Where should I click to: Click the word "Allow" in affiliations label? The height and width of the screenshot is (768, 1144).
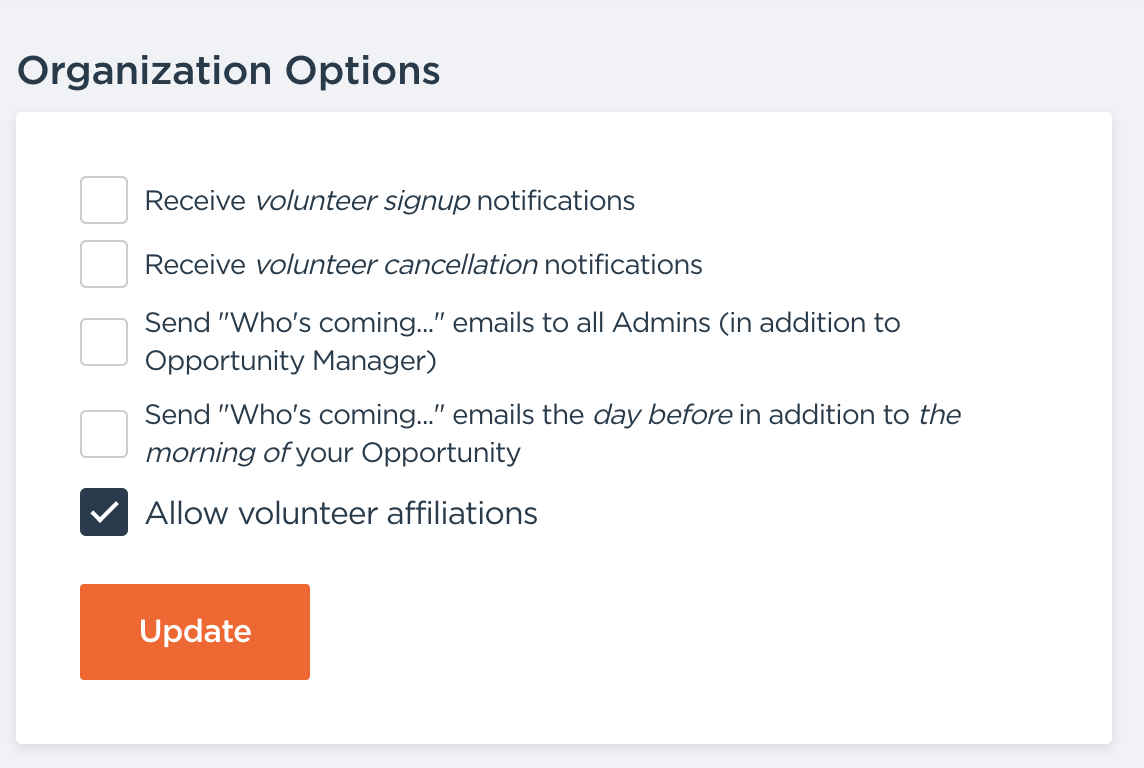(x=187, y=513)
